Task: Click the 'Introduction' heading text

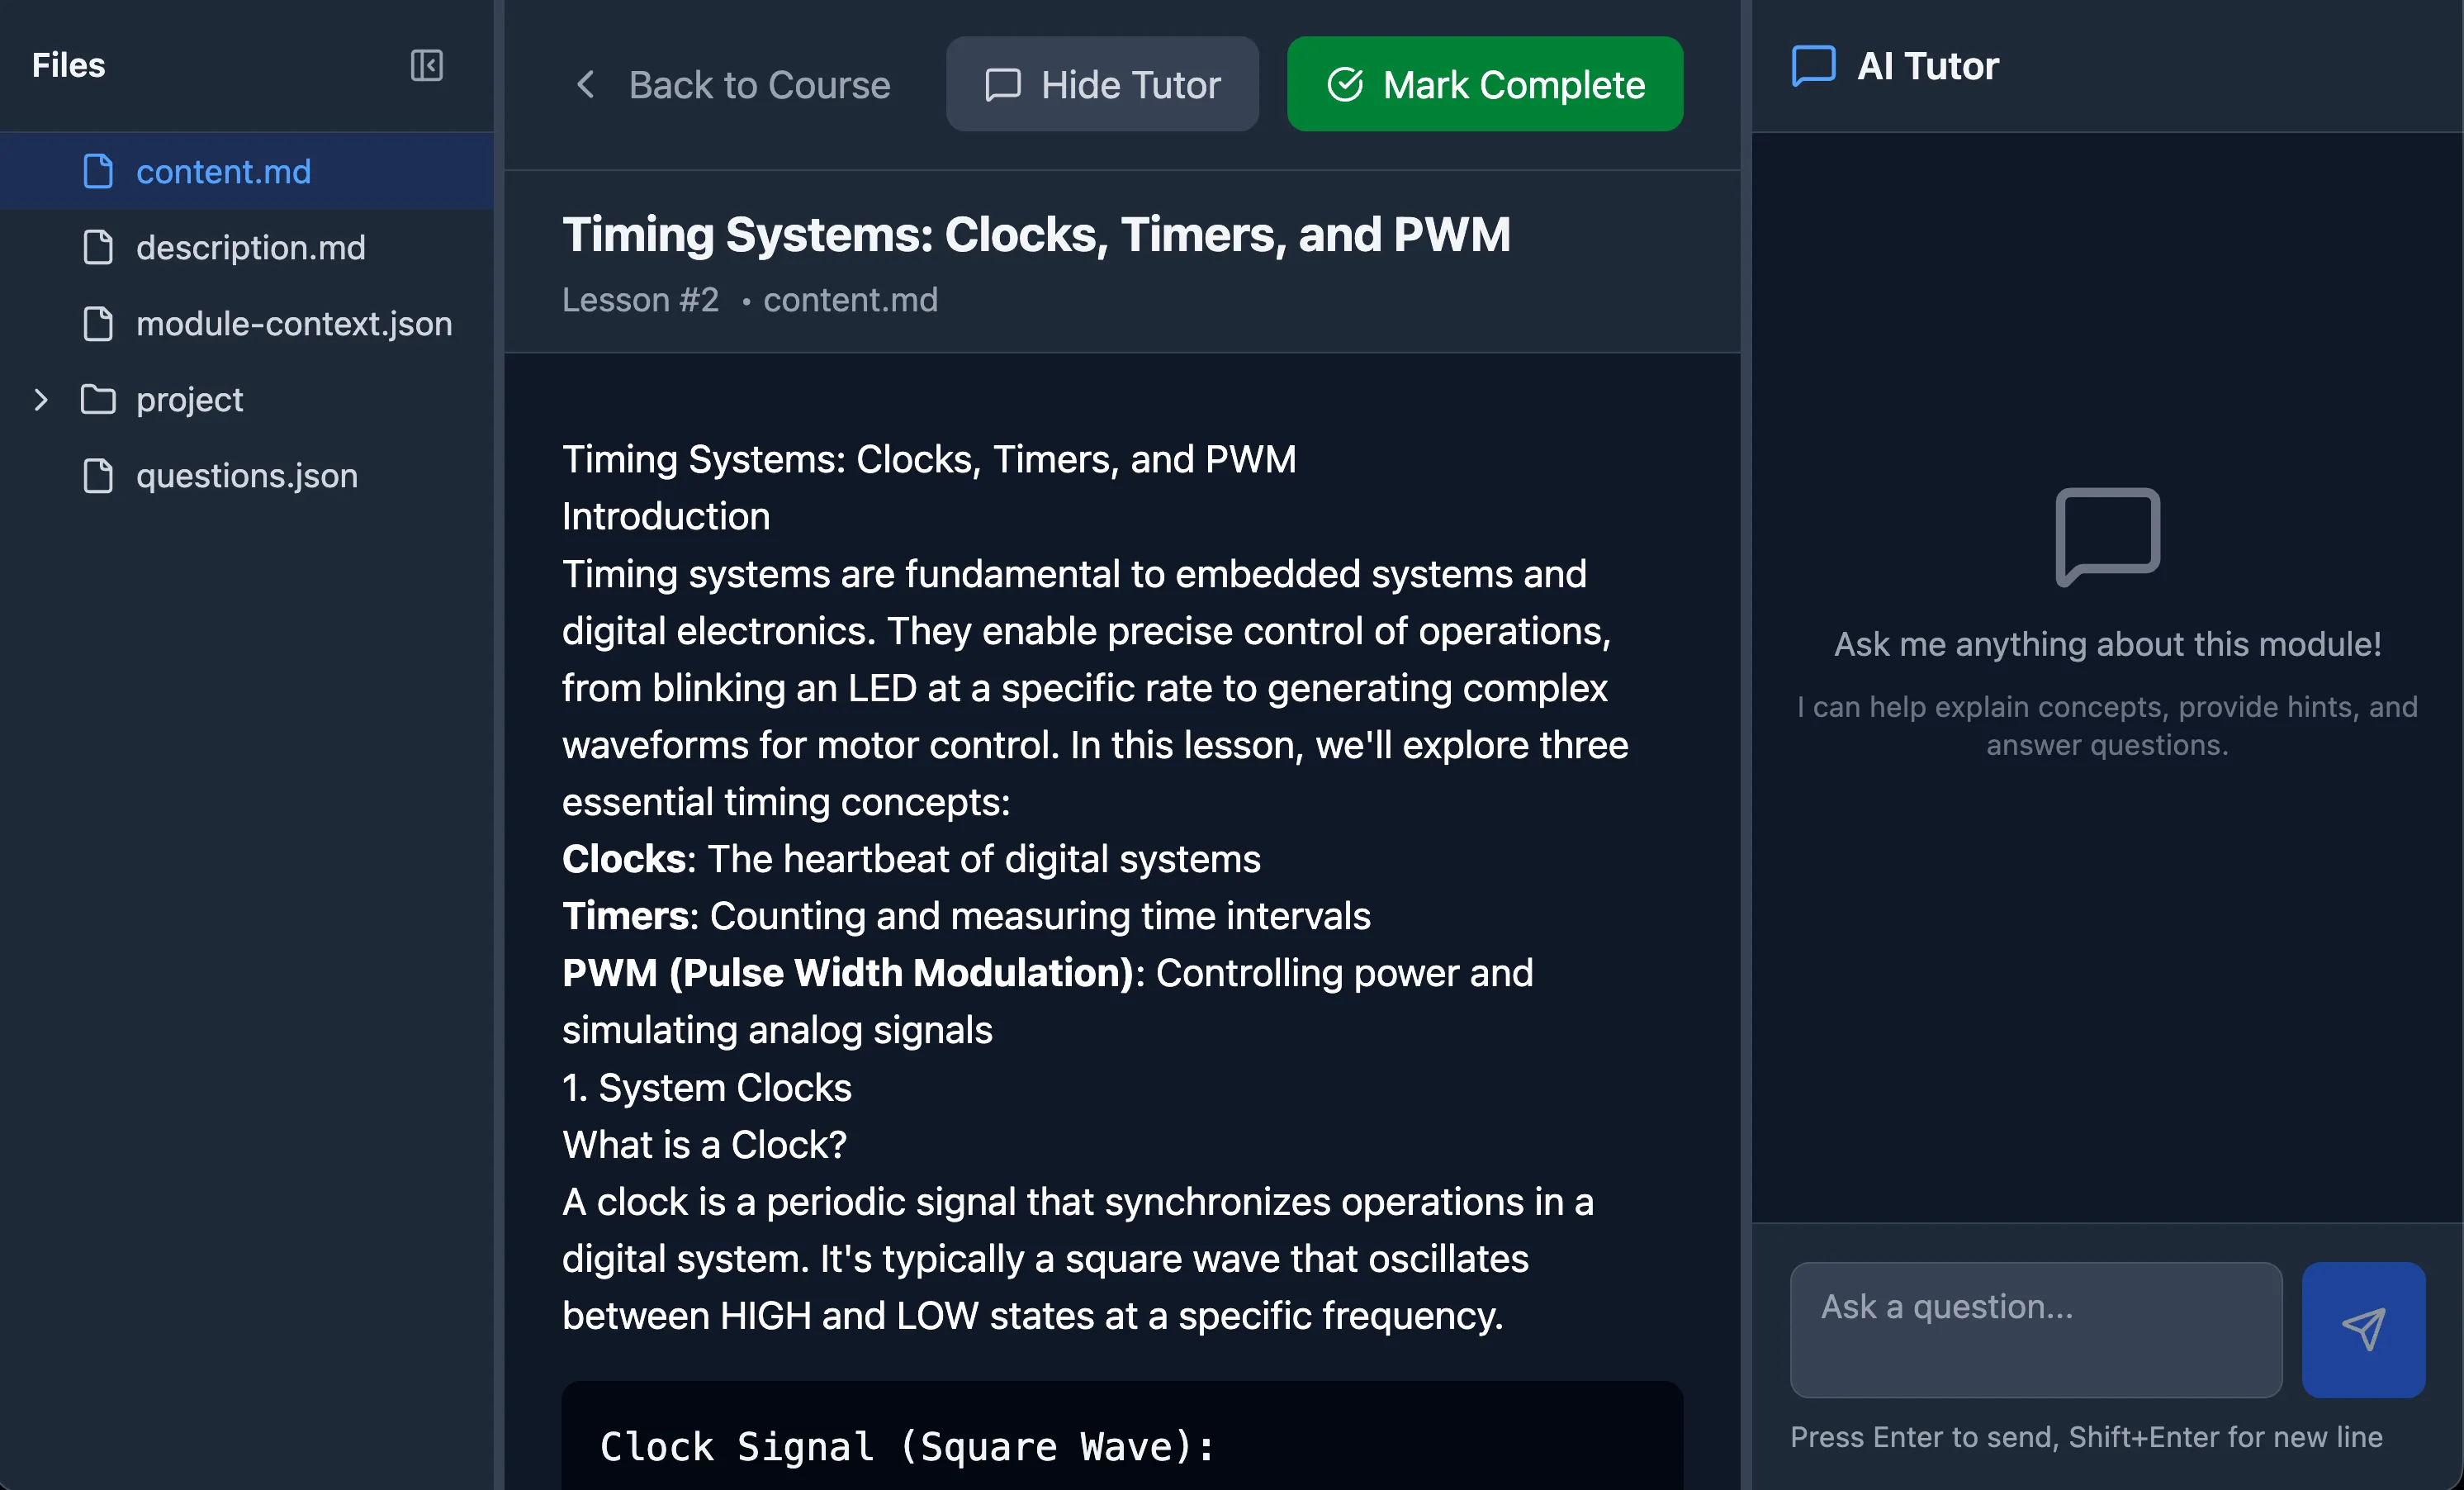Action: point(666,516)
